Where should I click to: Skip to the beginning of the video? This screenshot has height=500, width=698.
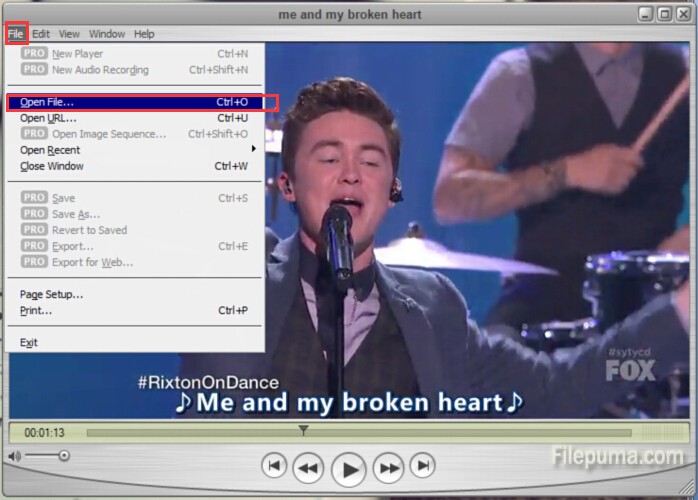(275, 466)
